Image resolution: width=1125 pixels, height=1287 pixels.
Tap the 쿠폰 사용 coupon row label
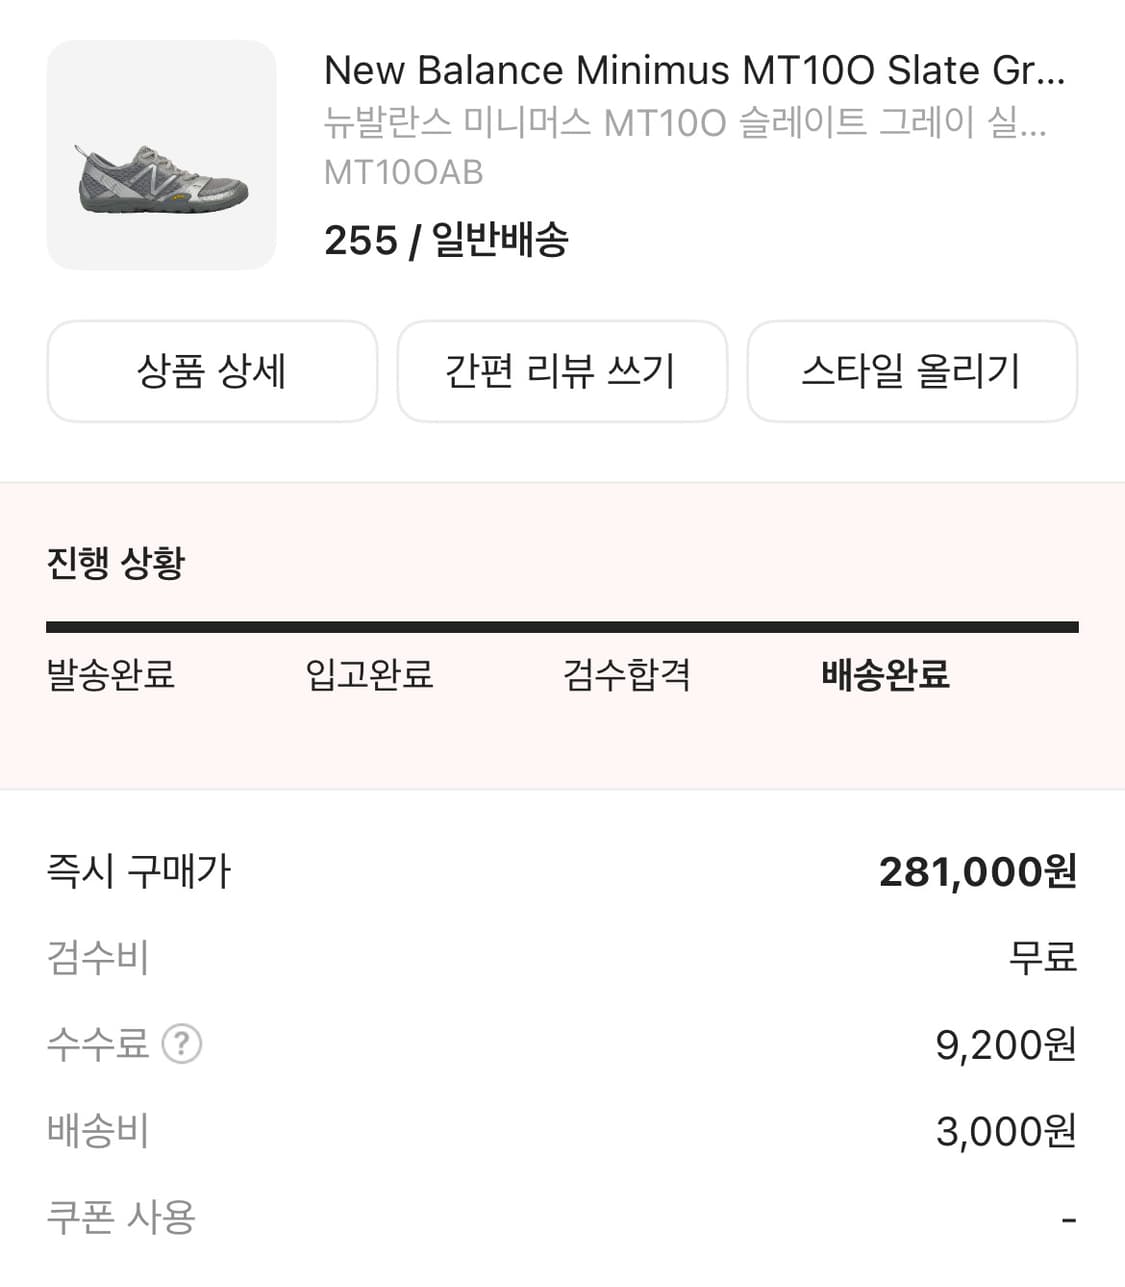click(x=121, y=1217)
